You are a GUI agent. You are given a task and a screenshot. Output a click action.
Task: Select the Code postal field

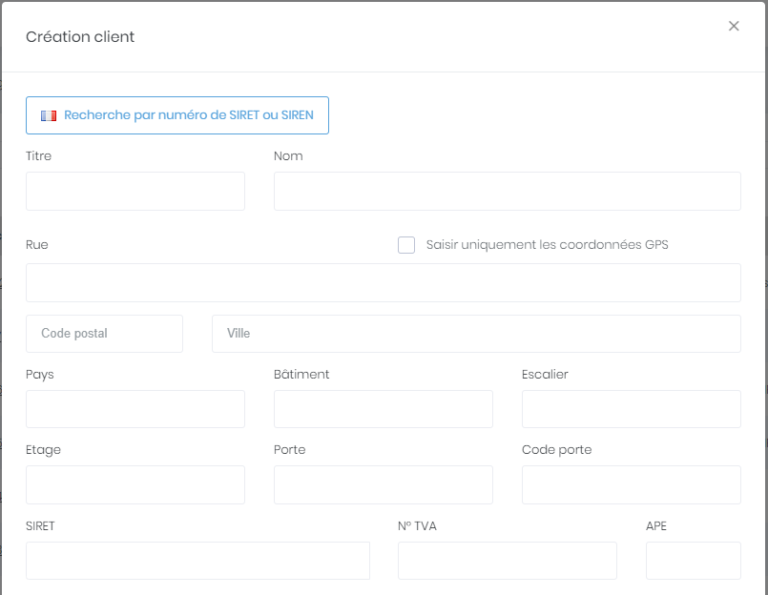coord(104,334)
